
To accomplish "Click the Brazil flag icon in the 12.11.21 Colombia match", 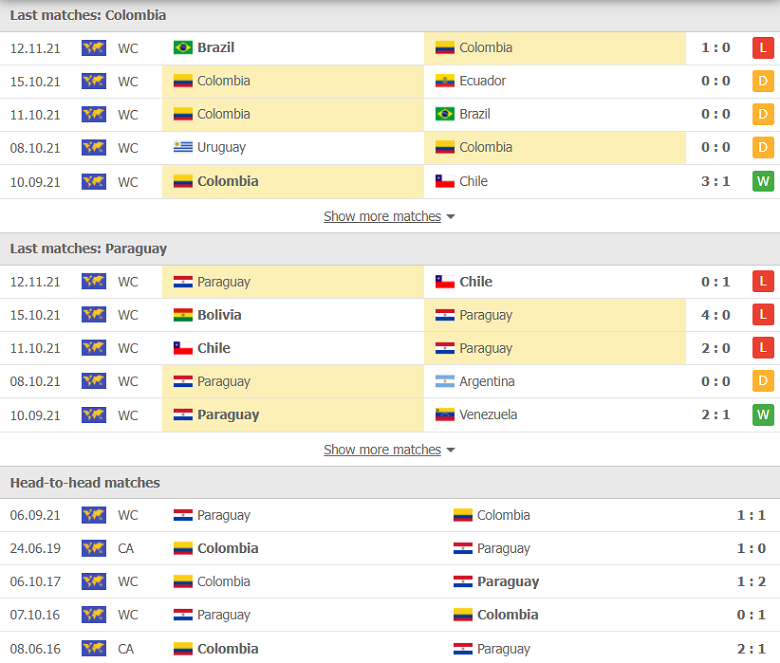I will pyautogui.click(x=183, y=48).
